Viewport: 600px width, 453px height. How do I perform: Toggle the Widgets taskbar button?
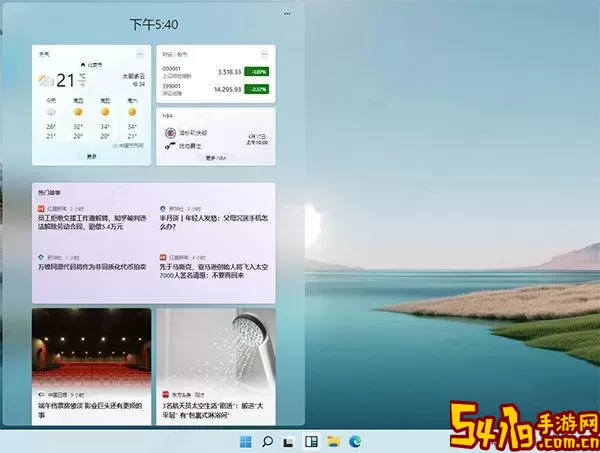[311, 442]
